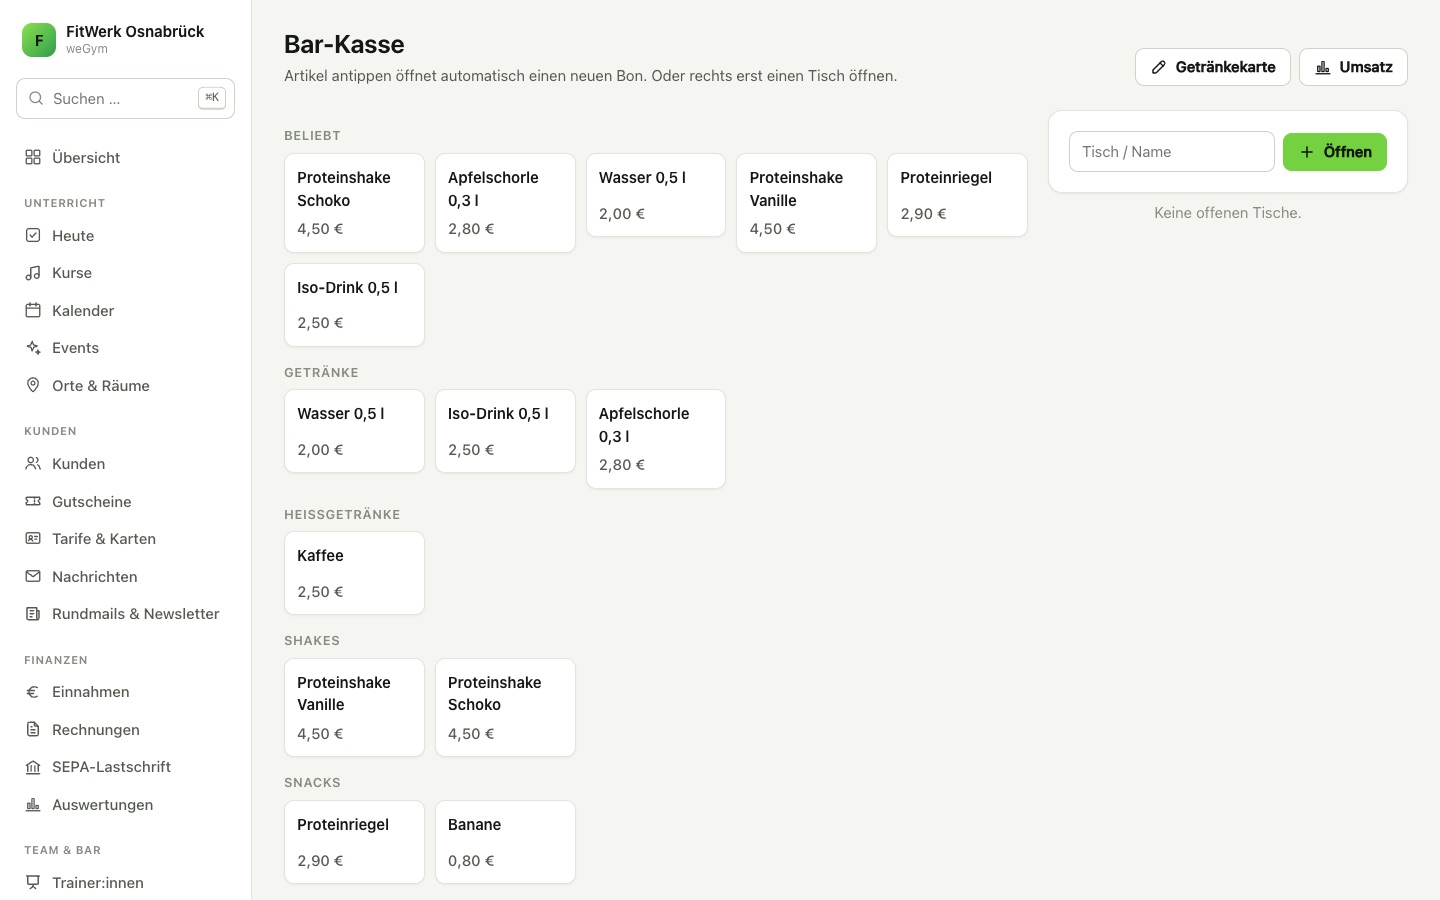Click the green Öffnen button

(x=1335, y=152)
